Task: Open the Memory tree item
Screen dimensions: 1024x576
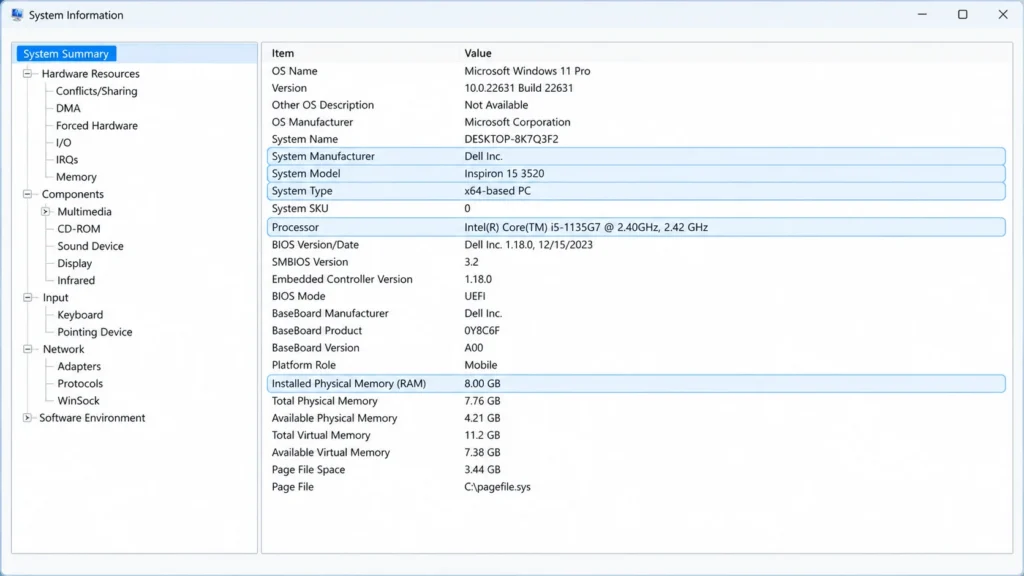Action: (x=76, y=177)
